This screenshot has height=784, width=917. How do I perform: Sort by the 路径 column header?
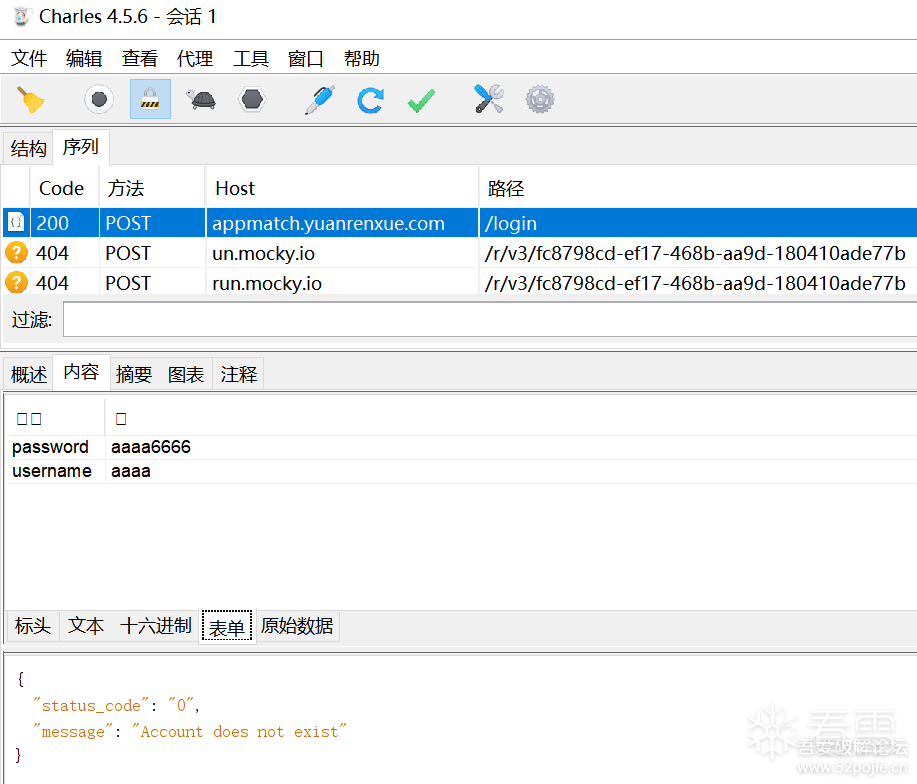[x=698, y=188]
